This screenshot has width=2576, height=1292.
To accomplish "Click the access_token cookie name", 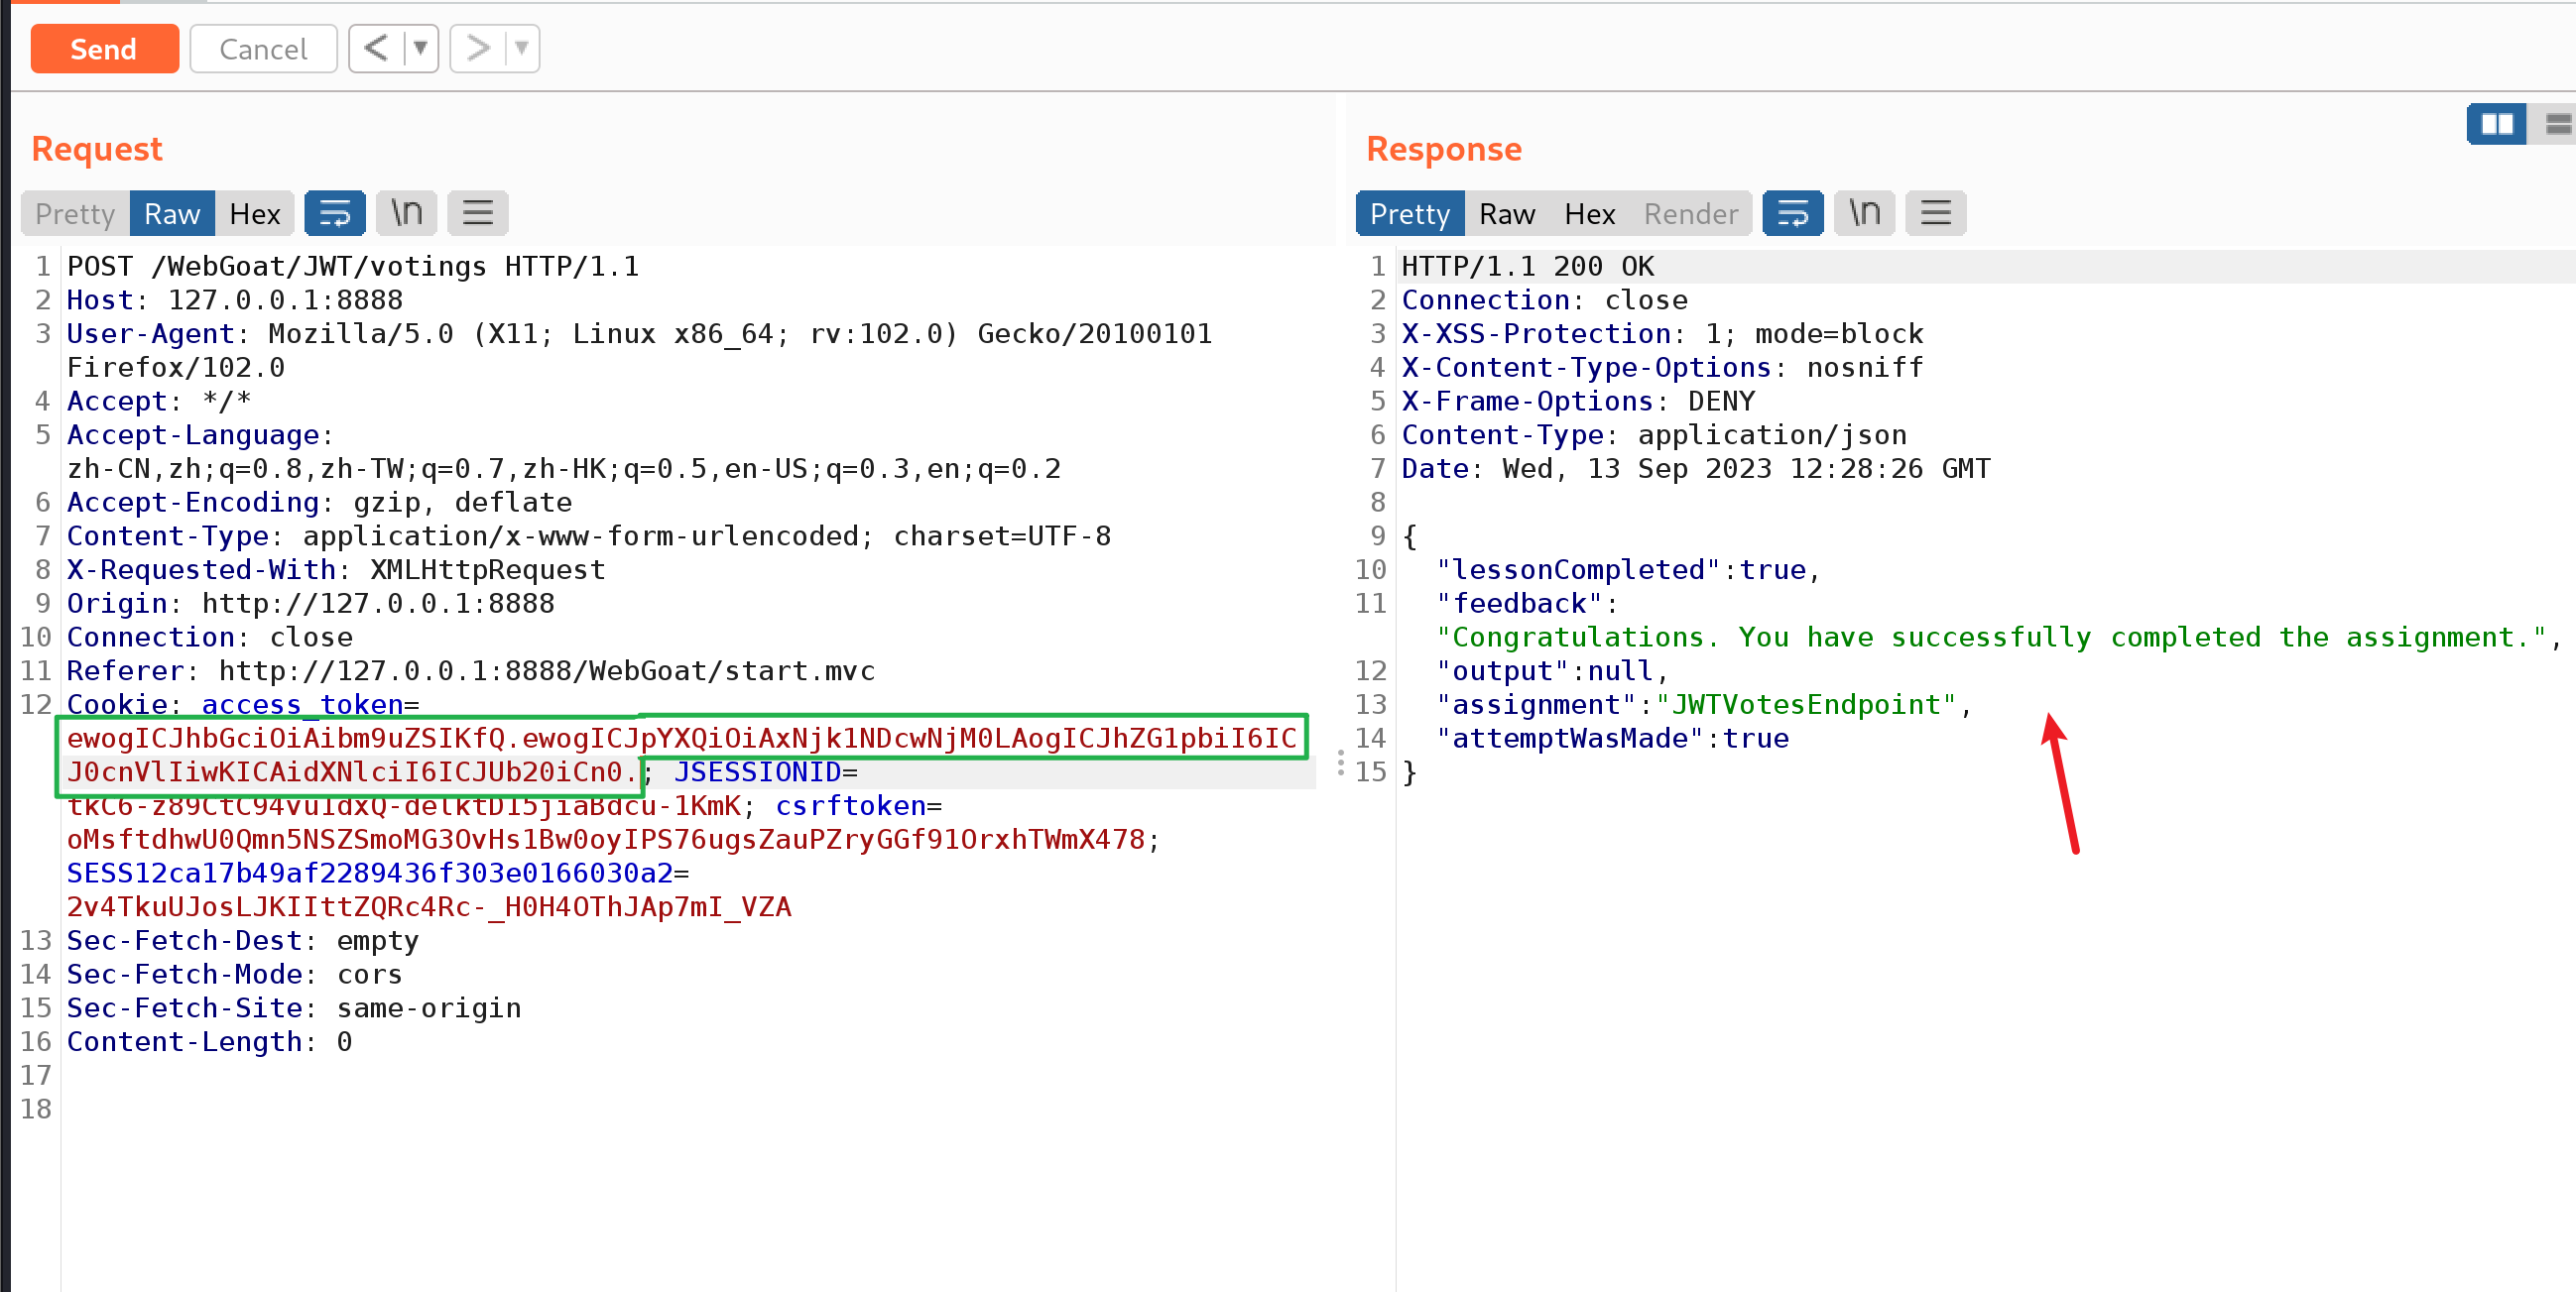I will click(x=303, y=704).
